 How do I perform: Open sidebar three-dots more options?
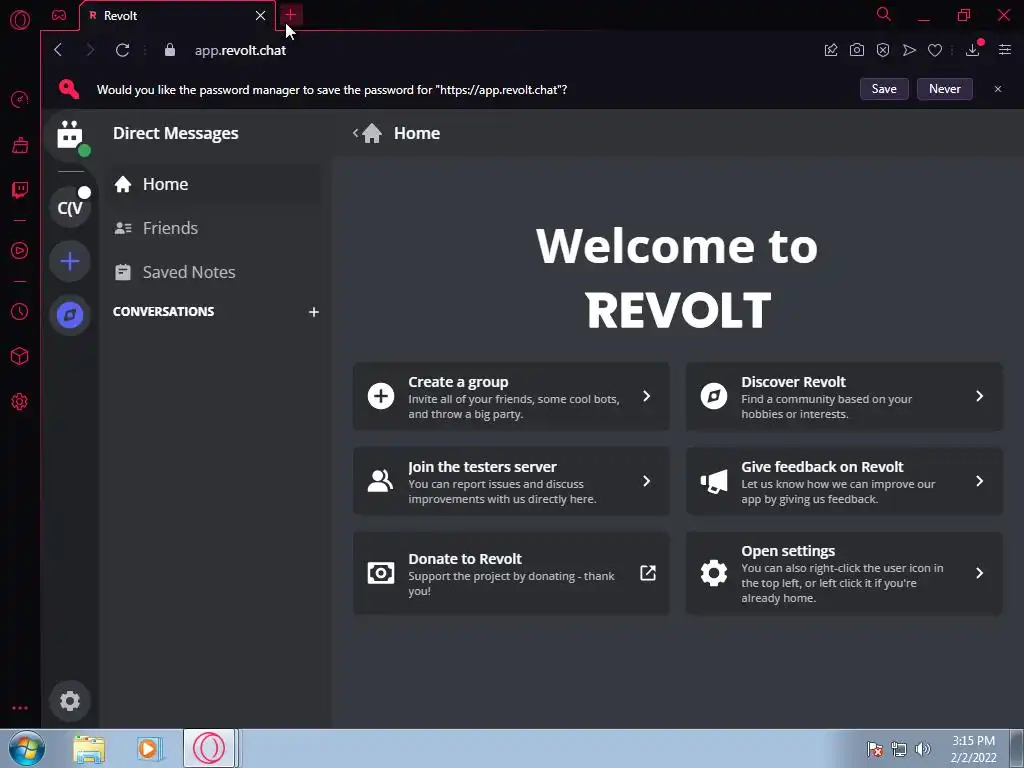20,708
